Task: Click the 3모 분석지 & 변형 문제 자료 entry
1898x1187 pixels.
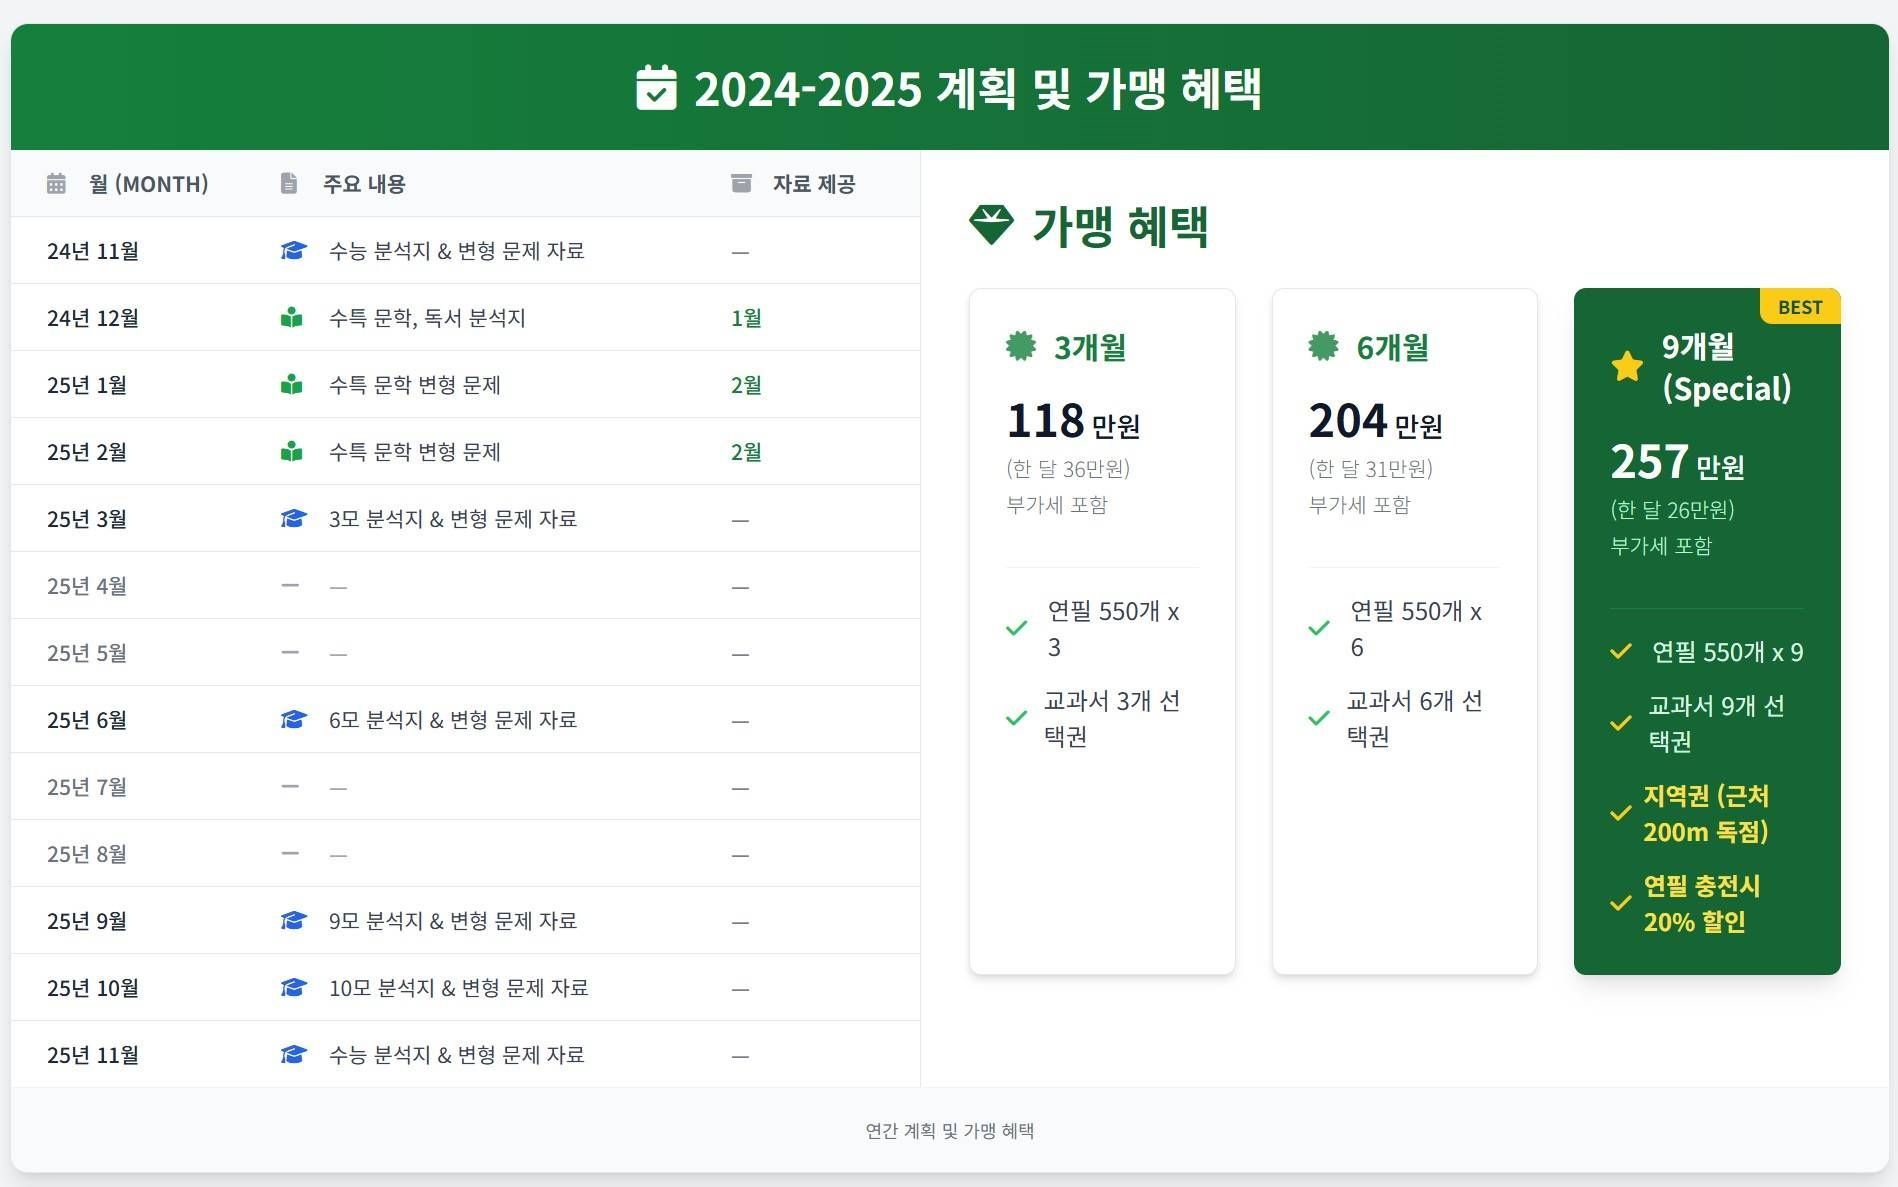Action: [452, 519]
